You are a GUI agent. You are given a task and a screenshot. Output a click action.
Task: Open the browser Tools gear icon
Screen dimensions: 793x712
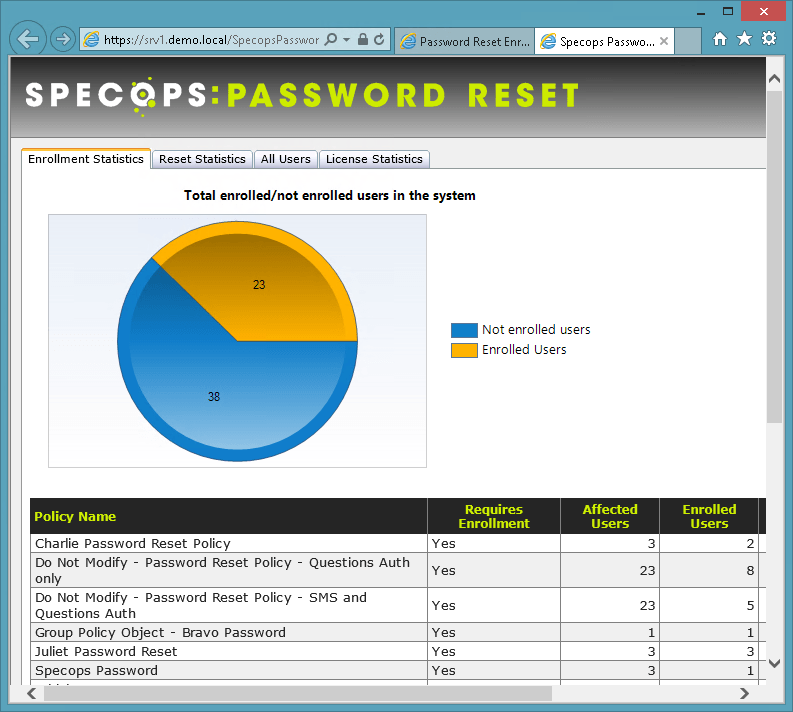coord(768,39)
